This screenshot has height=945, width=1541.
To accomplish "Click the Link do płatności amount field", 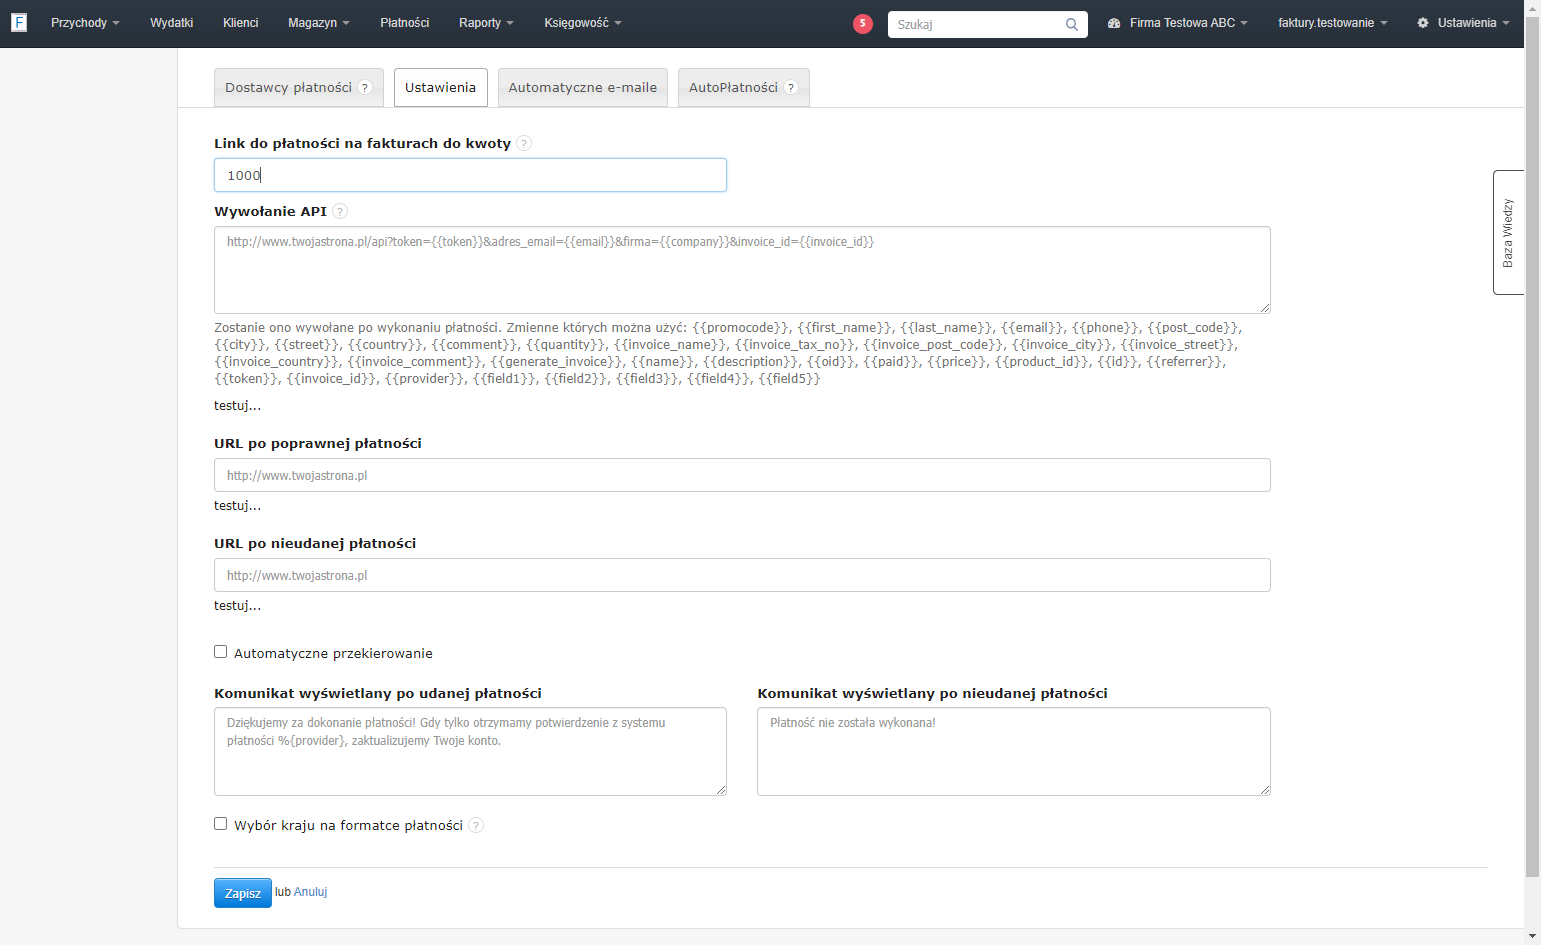I will pyautogui.click(x=470, y=175).
